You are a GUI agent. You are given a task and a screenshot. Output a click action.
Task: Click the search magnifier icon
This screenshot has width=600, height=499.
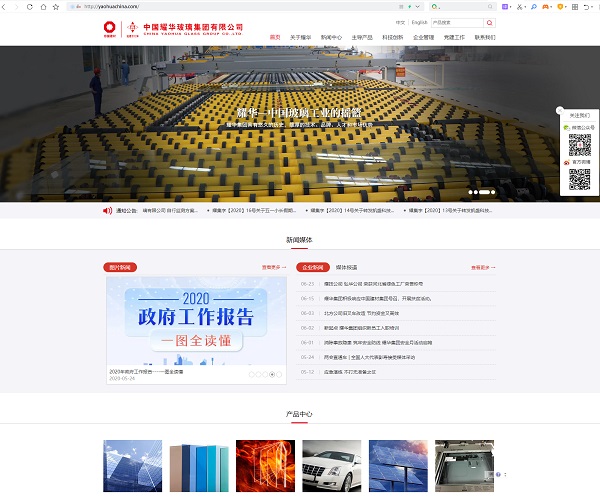pyautogui.click(x=489, y=21)
